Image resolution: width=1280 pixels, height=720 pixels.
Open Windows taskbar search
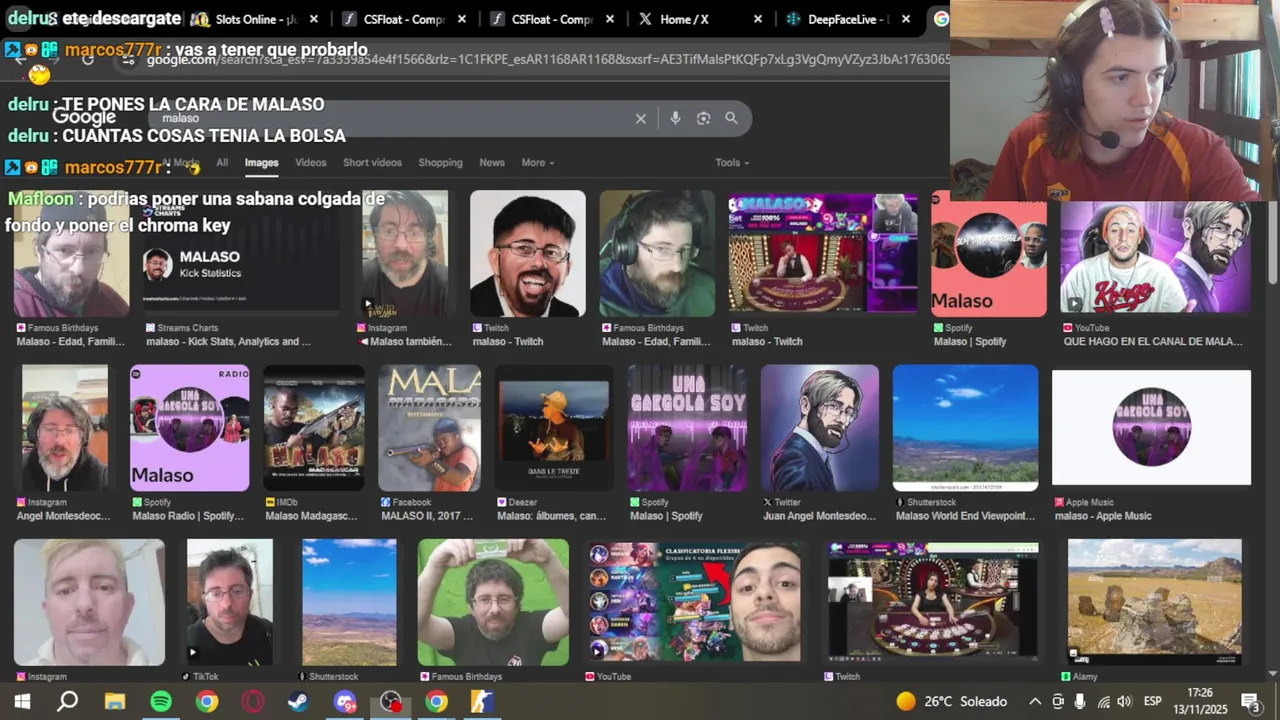click(67, 702)
